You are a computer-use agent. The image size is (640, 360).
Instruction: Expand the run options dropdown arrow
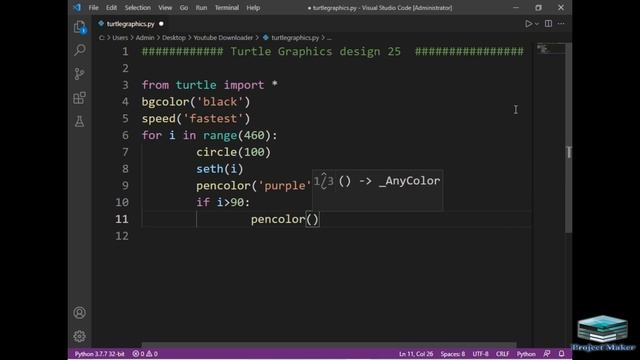point(537,24)
